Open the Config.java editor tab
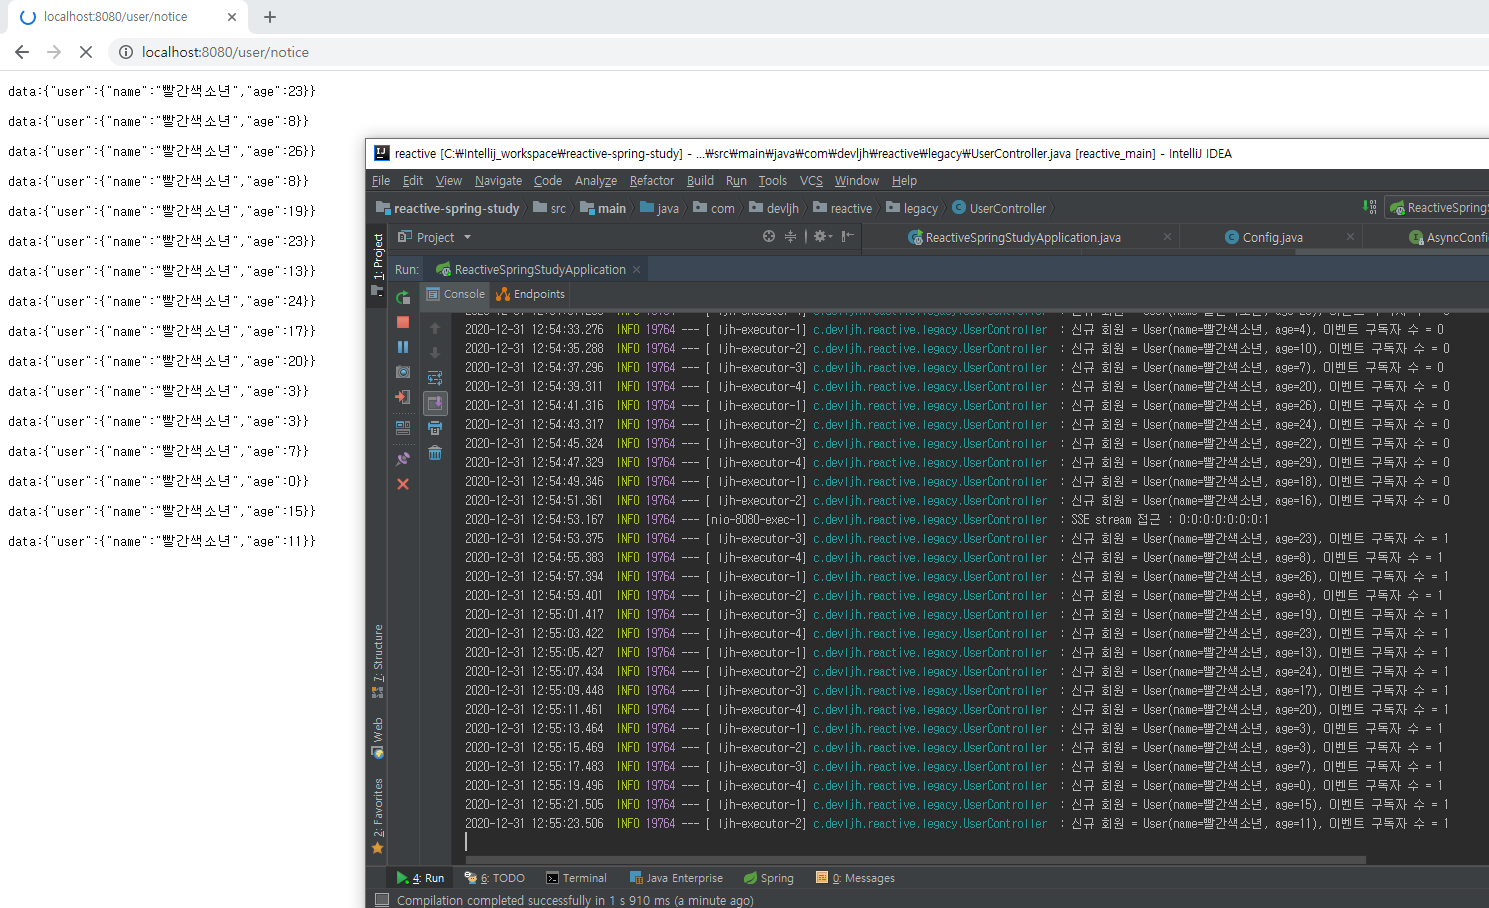1489x908 pixels. pyautogui.click(x=1264, y=237)
